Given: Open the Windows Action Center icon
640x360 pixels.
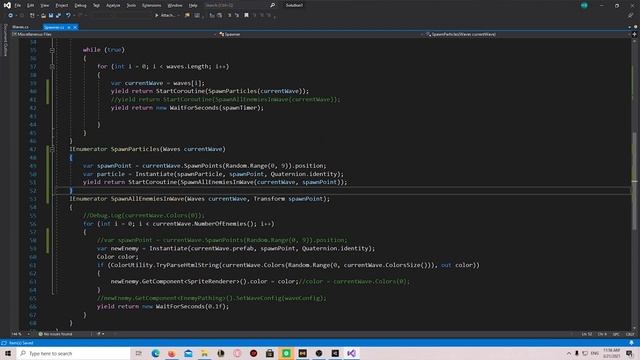Looking at the screenshot, I should pyautogui.click(x=630, y=353).
